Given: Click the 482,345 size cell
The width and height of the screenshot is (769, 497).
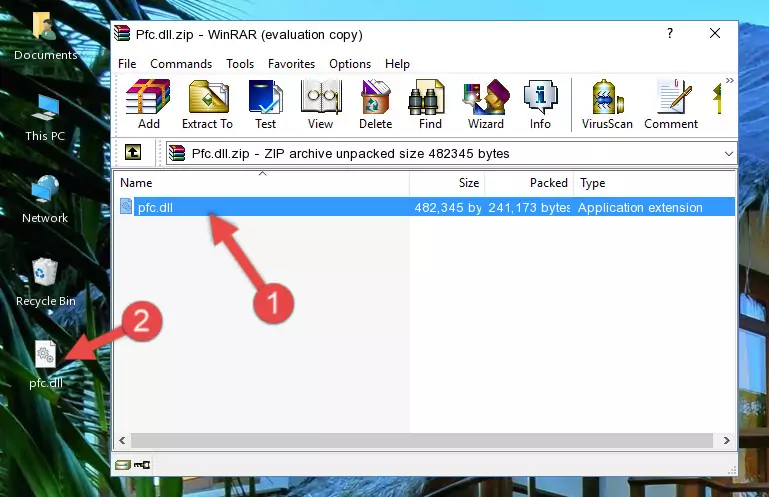Looking at the screenshot, I should [x=448, y=208].
